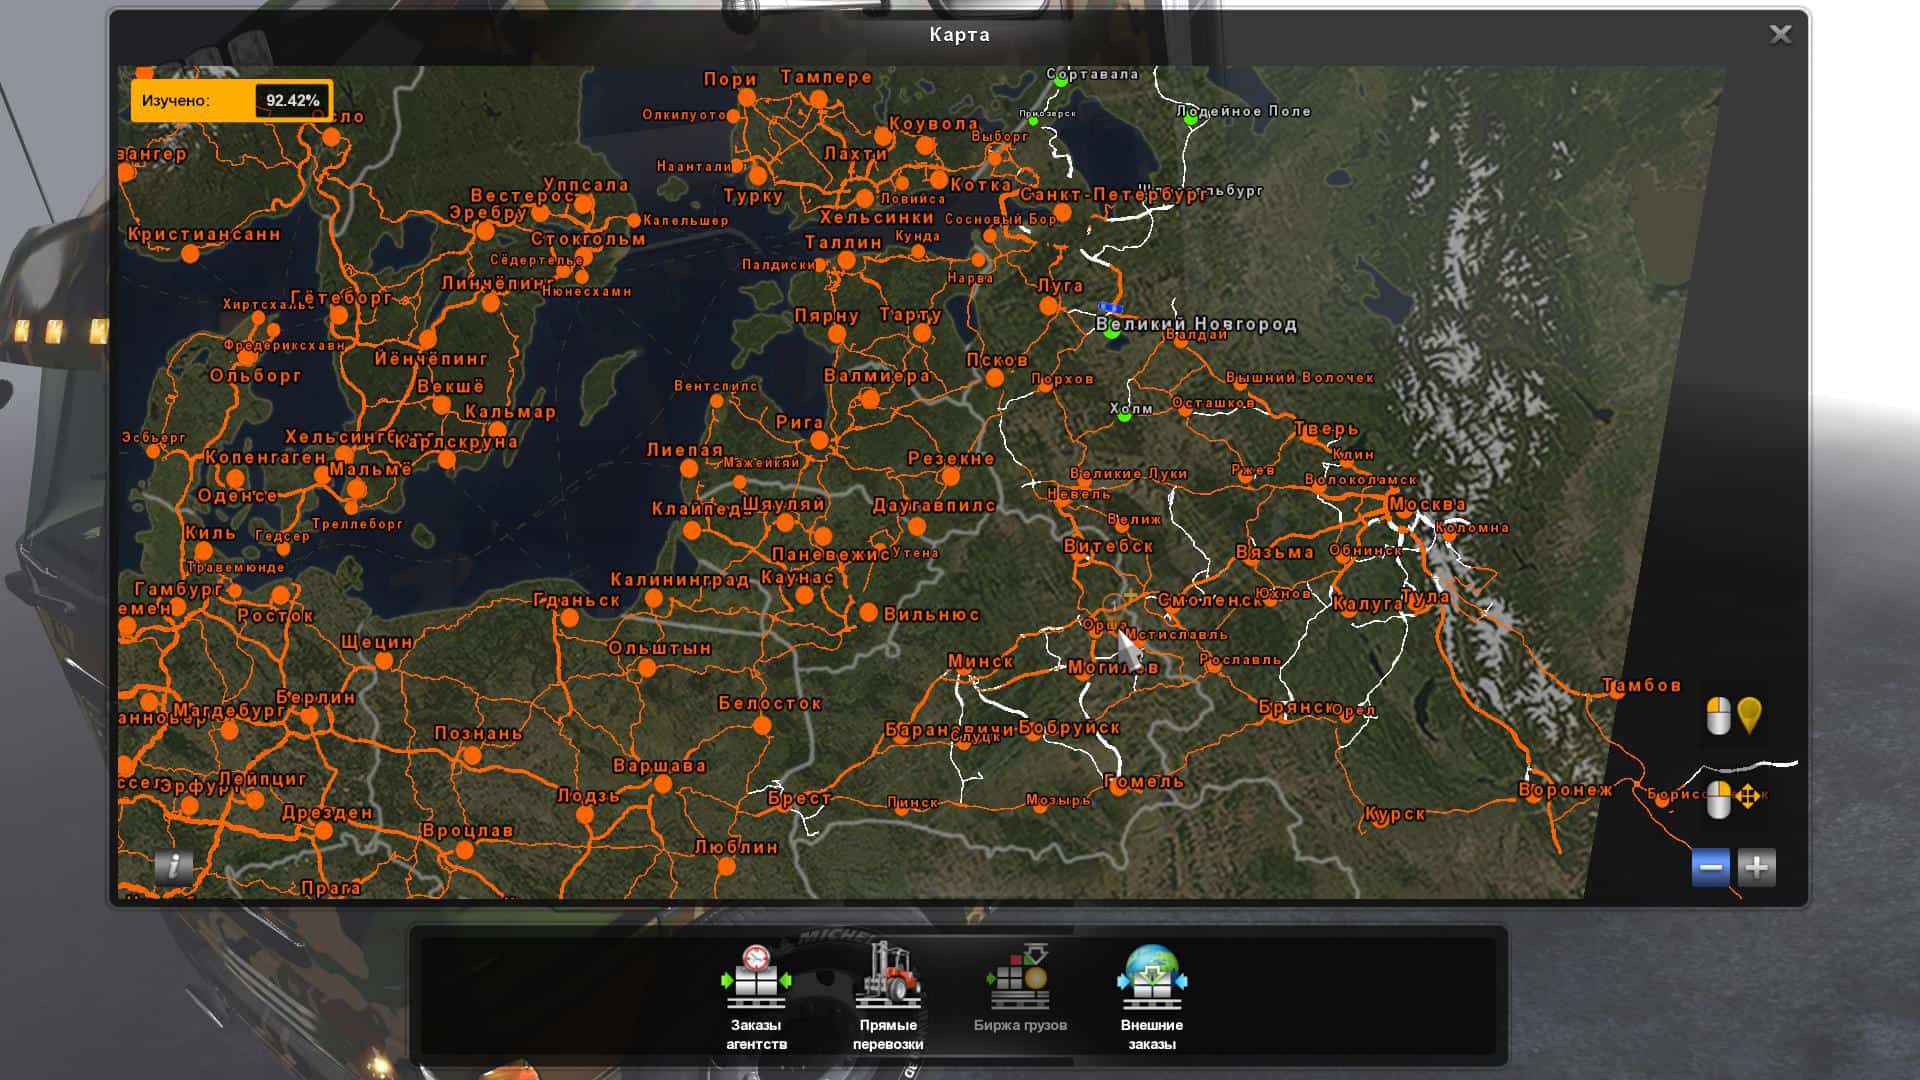Click the map zoom out minus button
Viewport: 1920px width, 1080px height.
tap(1710, 867)
